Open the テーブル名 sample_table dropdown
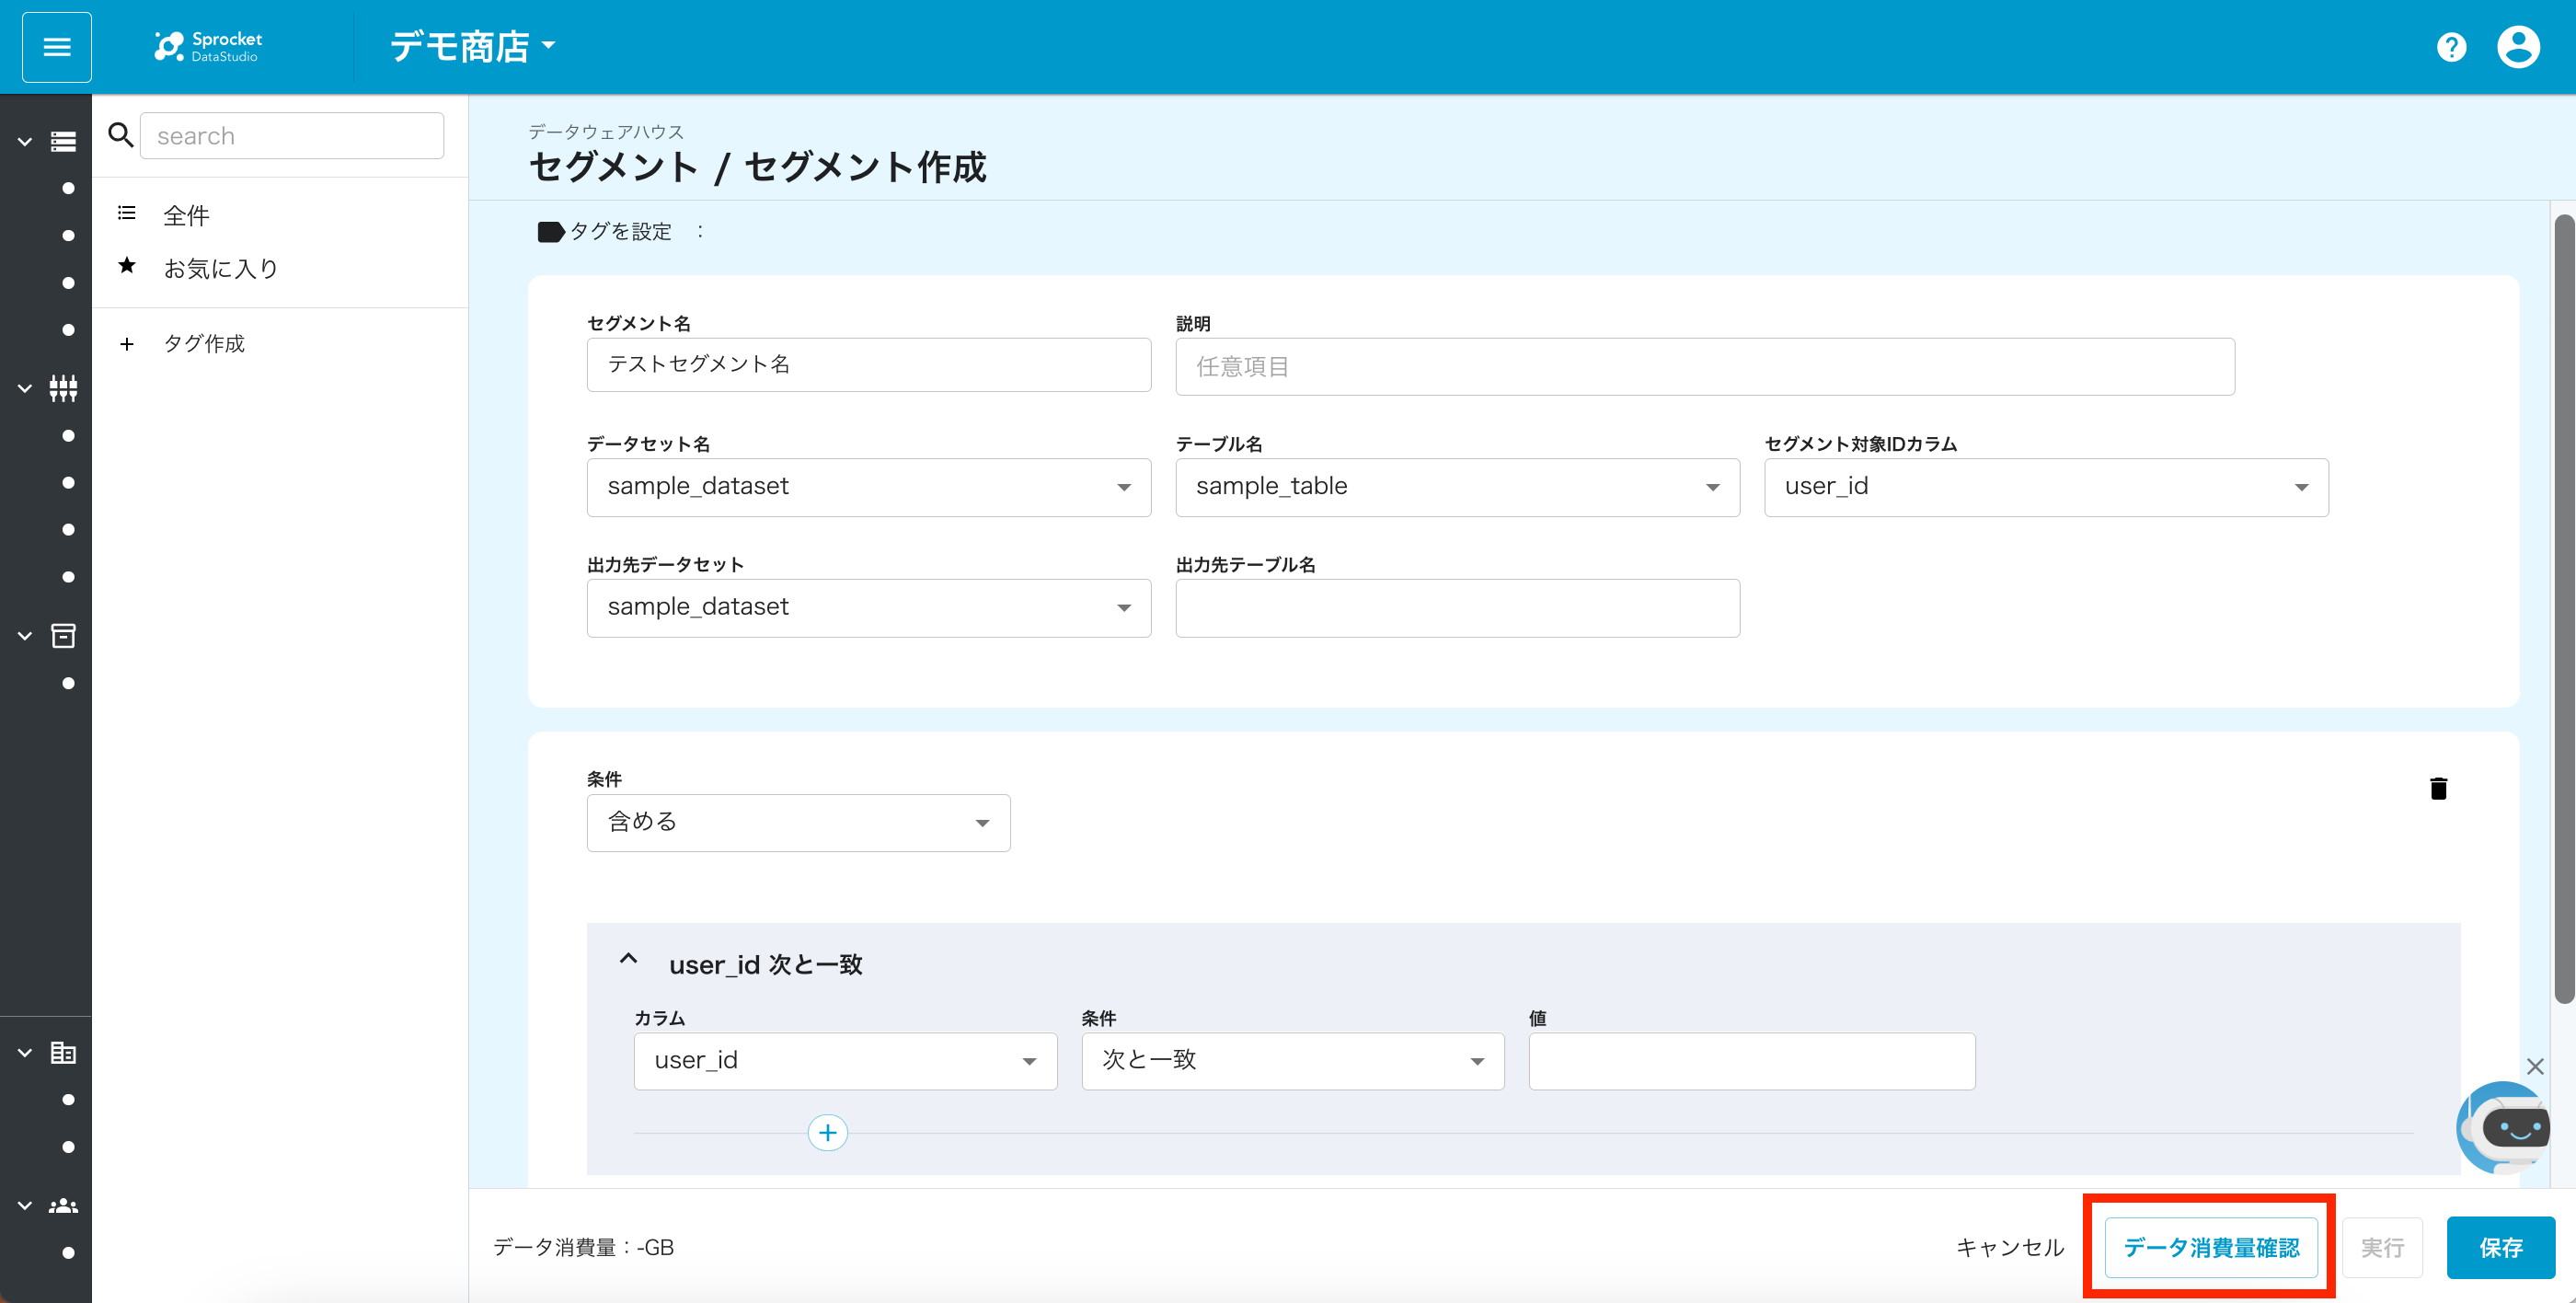2576x1303 pixels. (x=1456, y=487)
